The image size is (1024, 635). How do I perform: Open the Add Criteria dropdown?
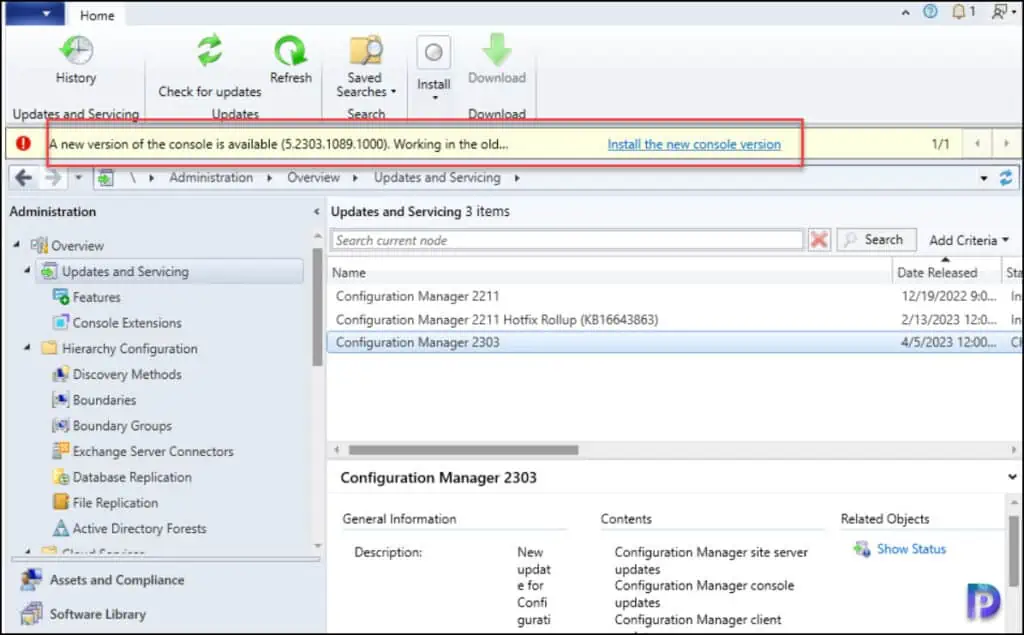click(x=969, y=240)
